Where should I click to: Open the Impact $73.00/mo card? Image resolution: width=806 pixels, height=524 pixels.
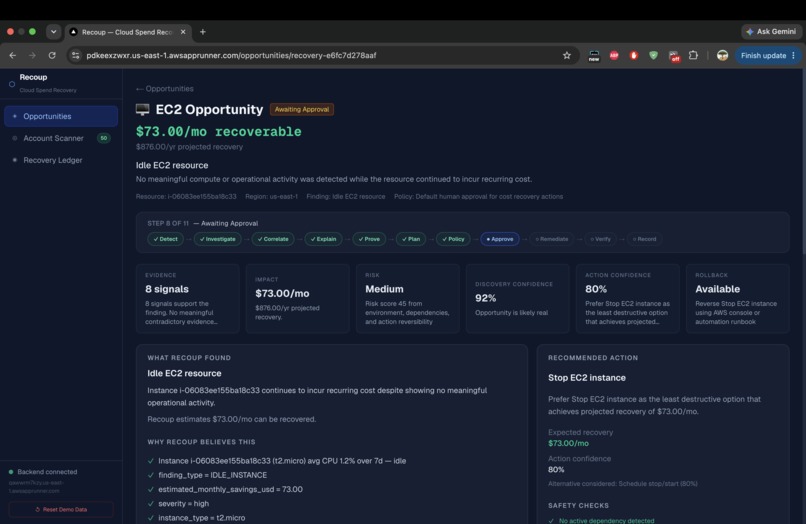point(298,299)
